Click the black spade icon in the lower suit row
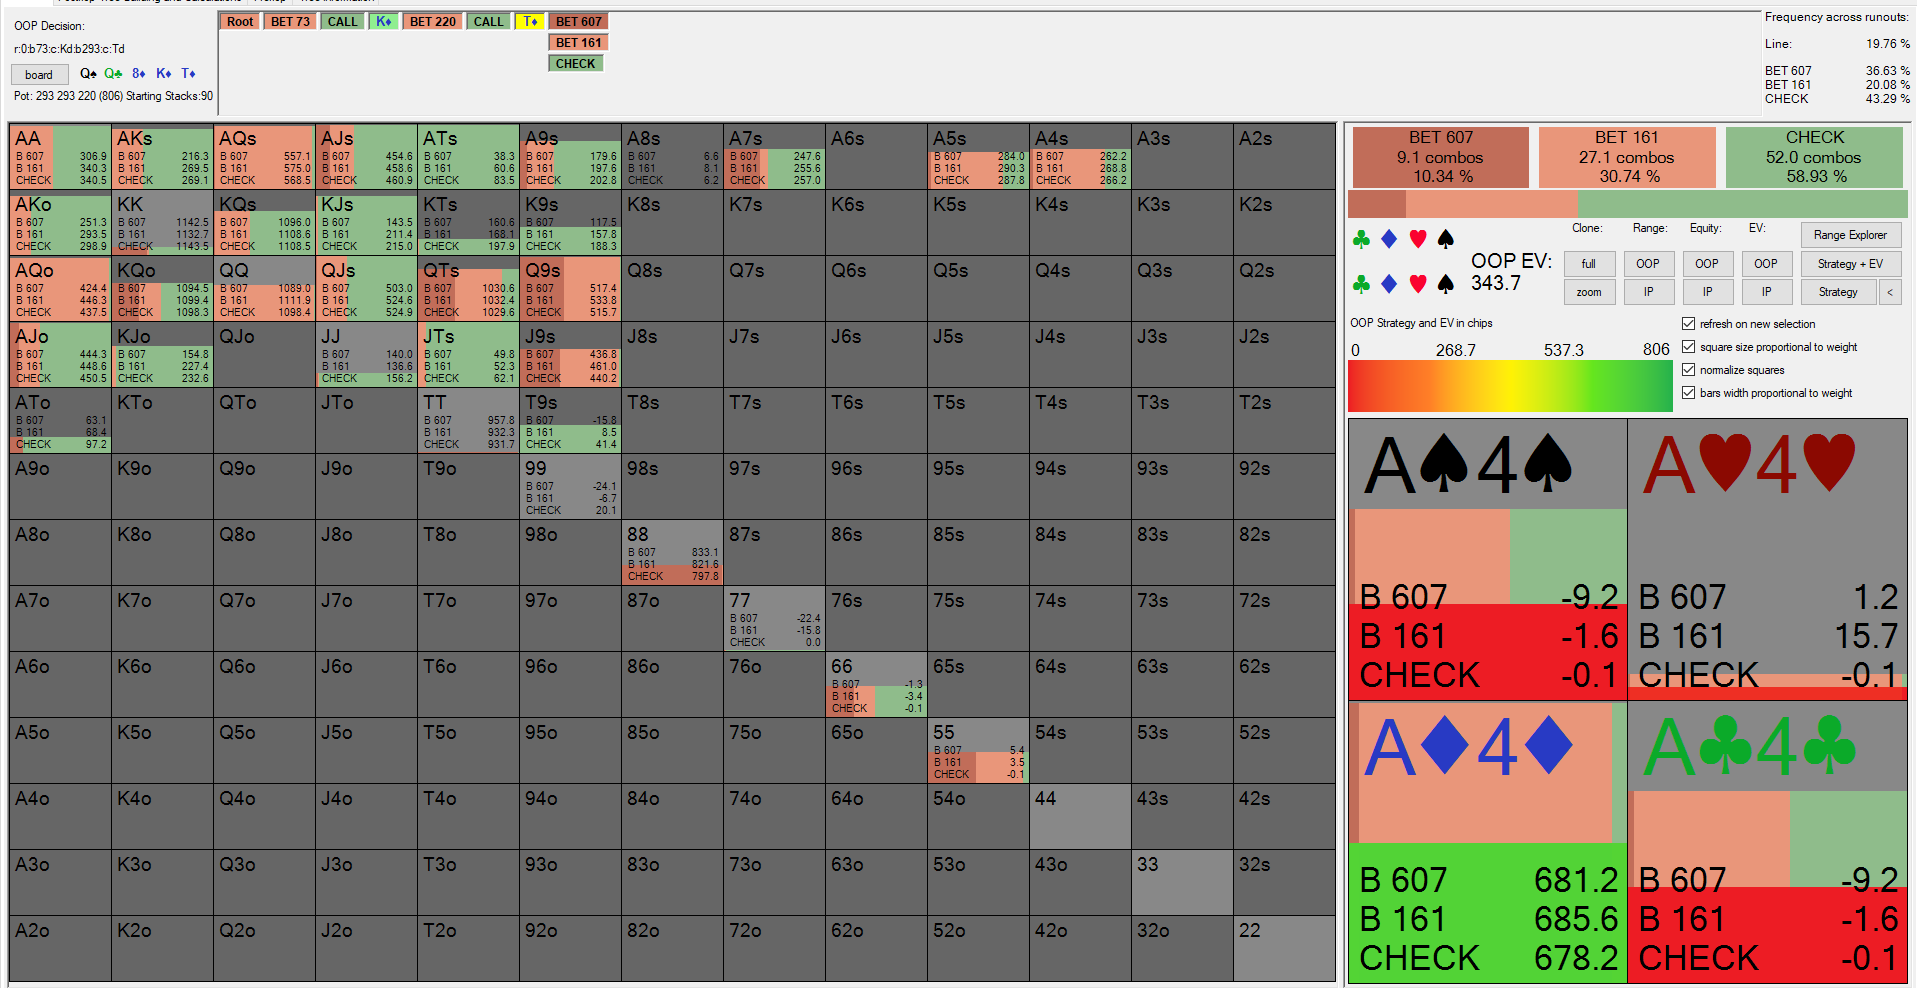The width and height of the screenshot is (1917, 988). pyautogui.click(x=1445, y=285)
